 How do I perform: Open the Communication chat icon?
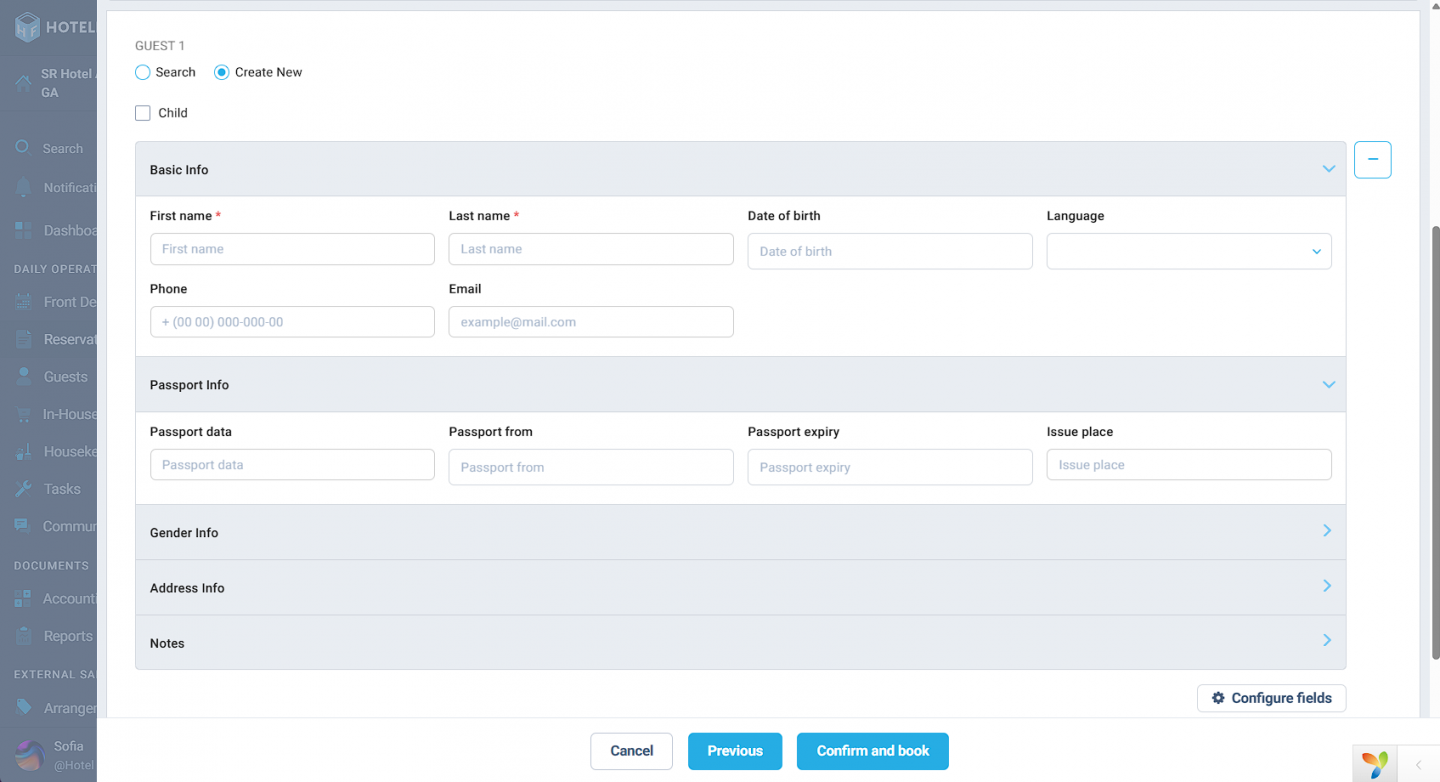tap(22, 526)
